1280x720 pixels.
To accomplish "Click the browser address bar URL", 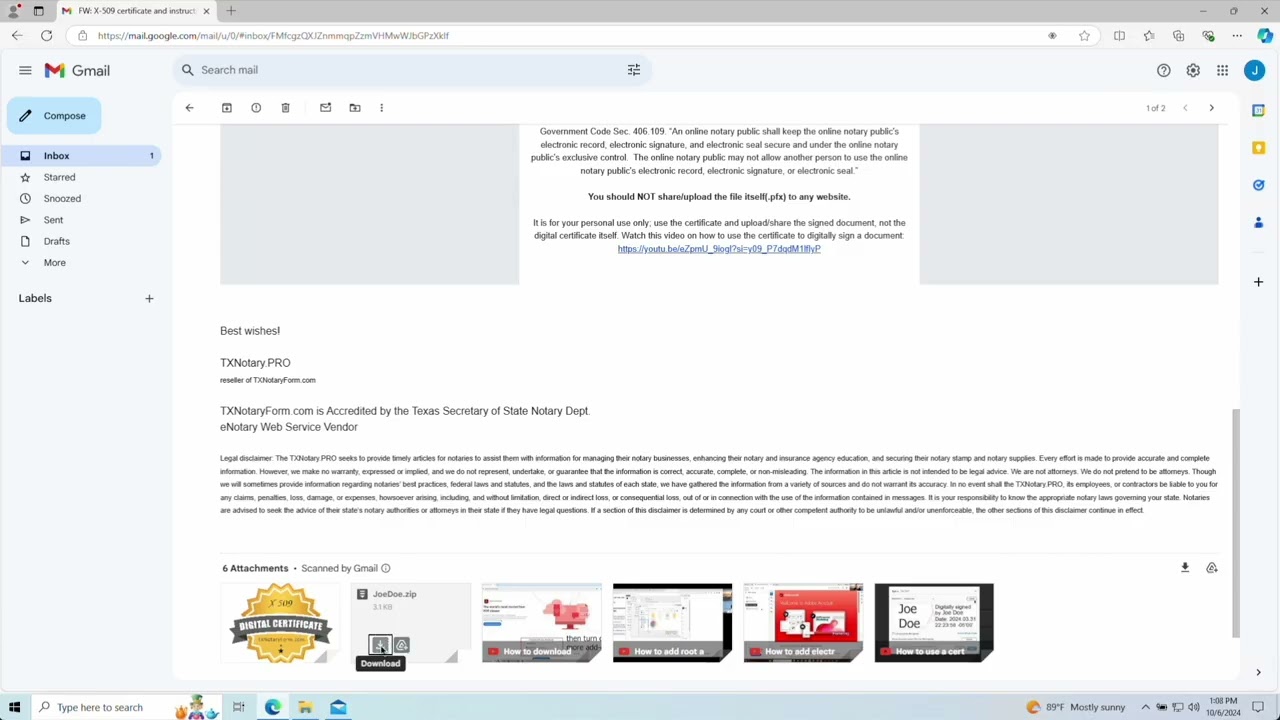I will tap(273, 36).
